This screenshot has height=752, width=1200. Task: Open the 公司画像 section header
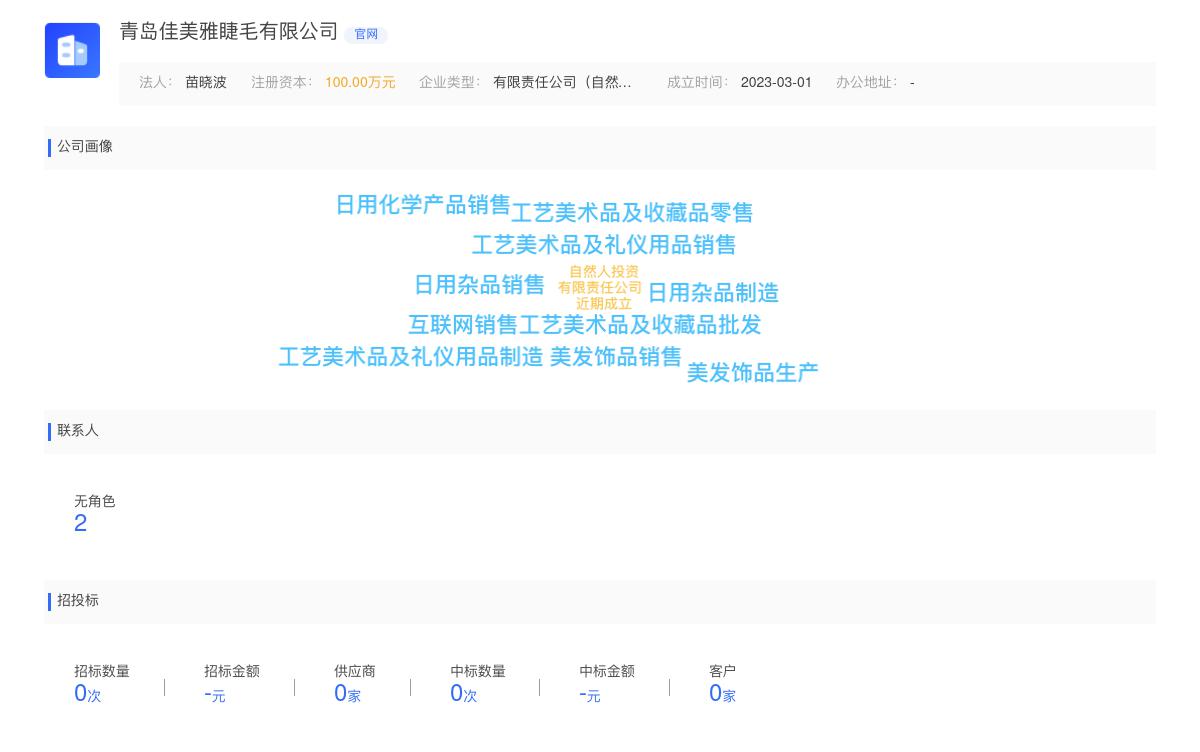(85, 147)
